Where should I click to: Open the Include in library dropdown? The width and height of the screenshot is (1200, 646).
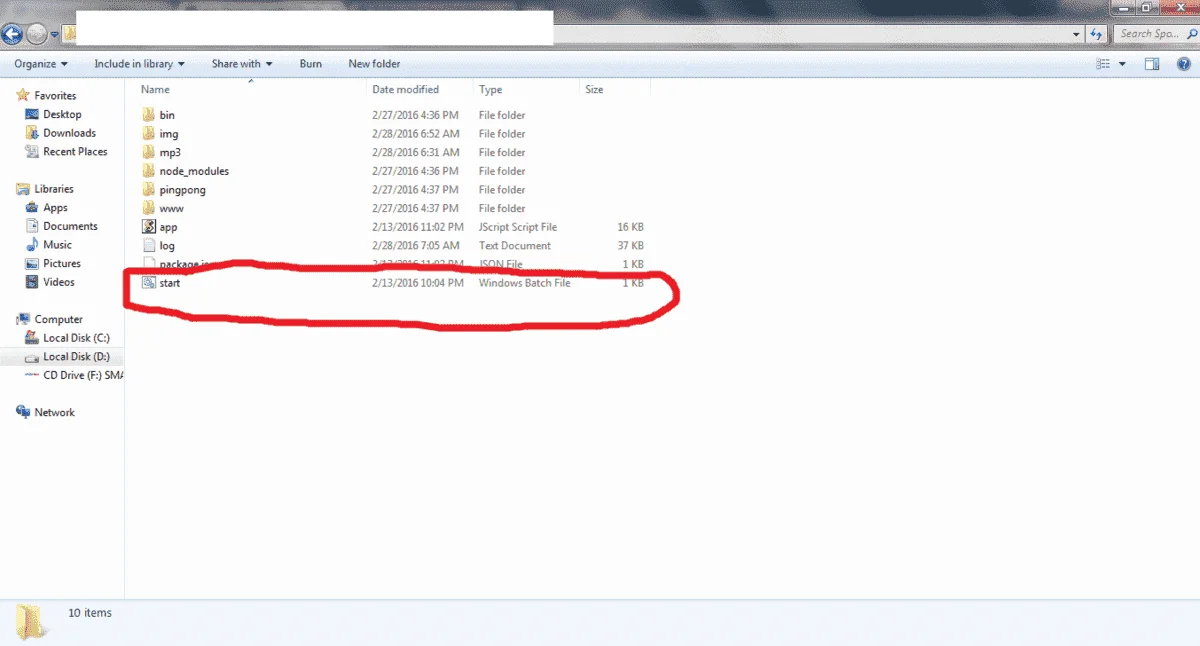point(140,64)
